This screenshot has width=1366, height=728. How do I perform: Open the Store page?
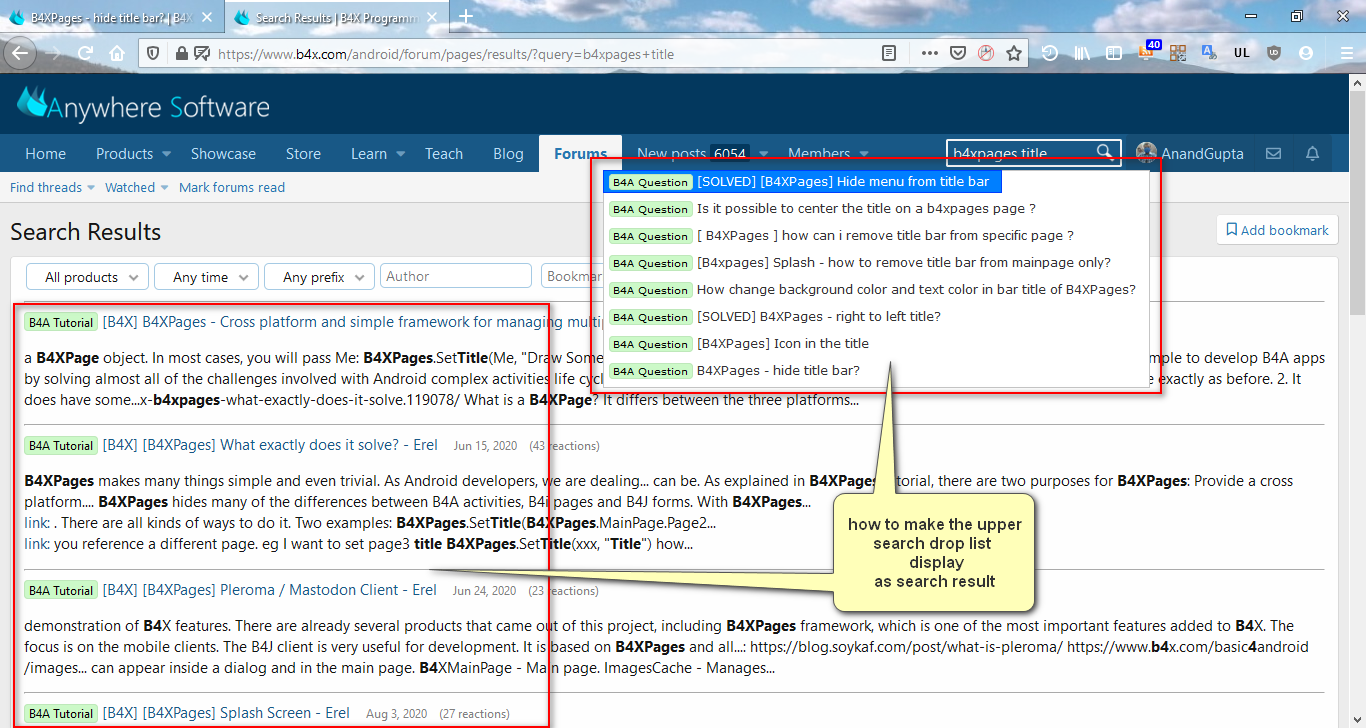(x=303, y=154)
